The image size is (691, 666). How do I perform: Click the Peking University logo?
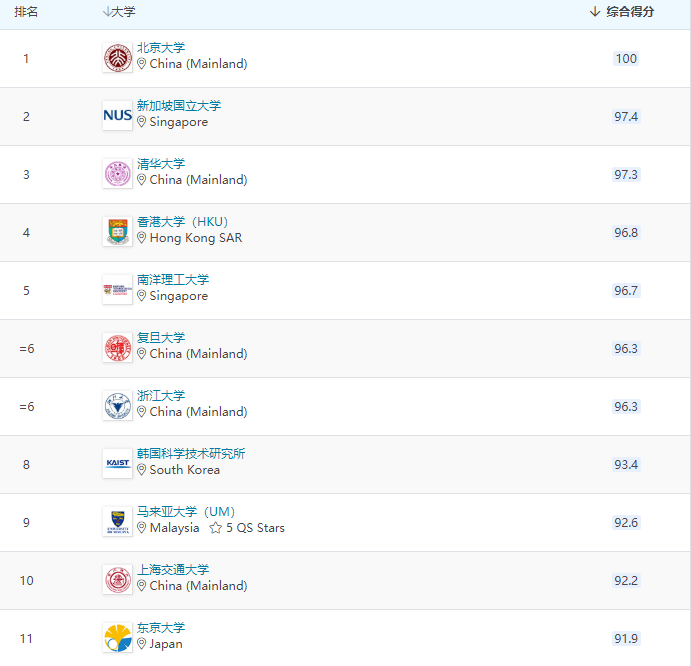coord(117,58)
